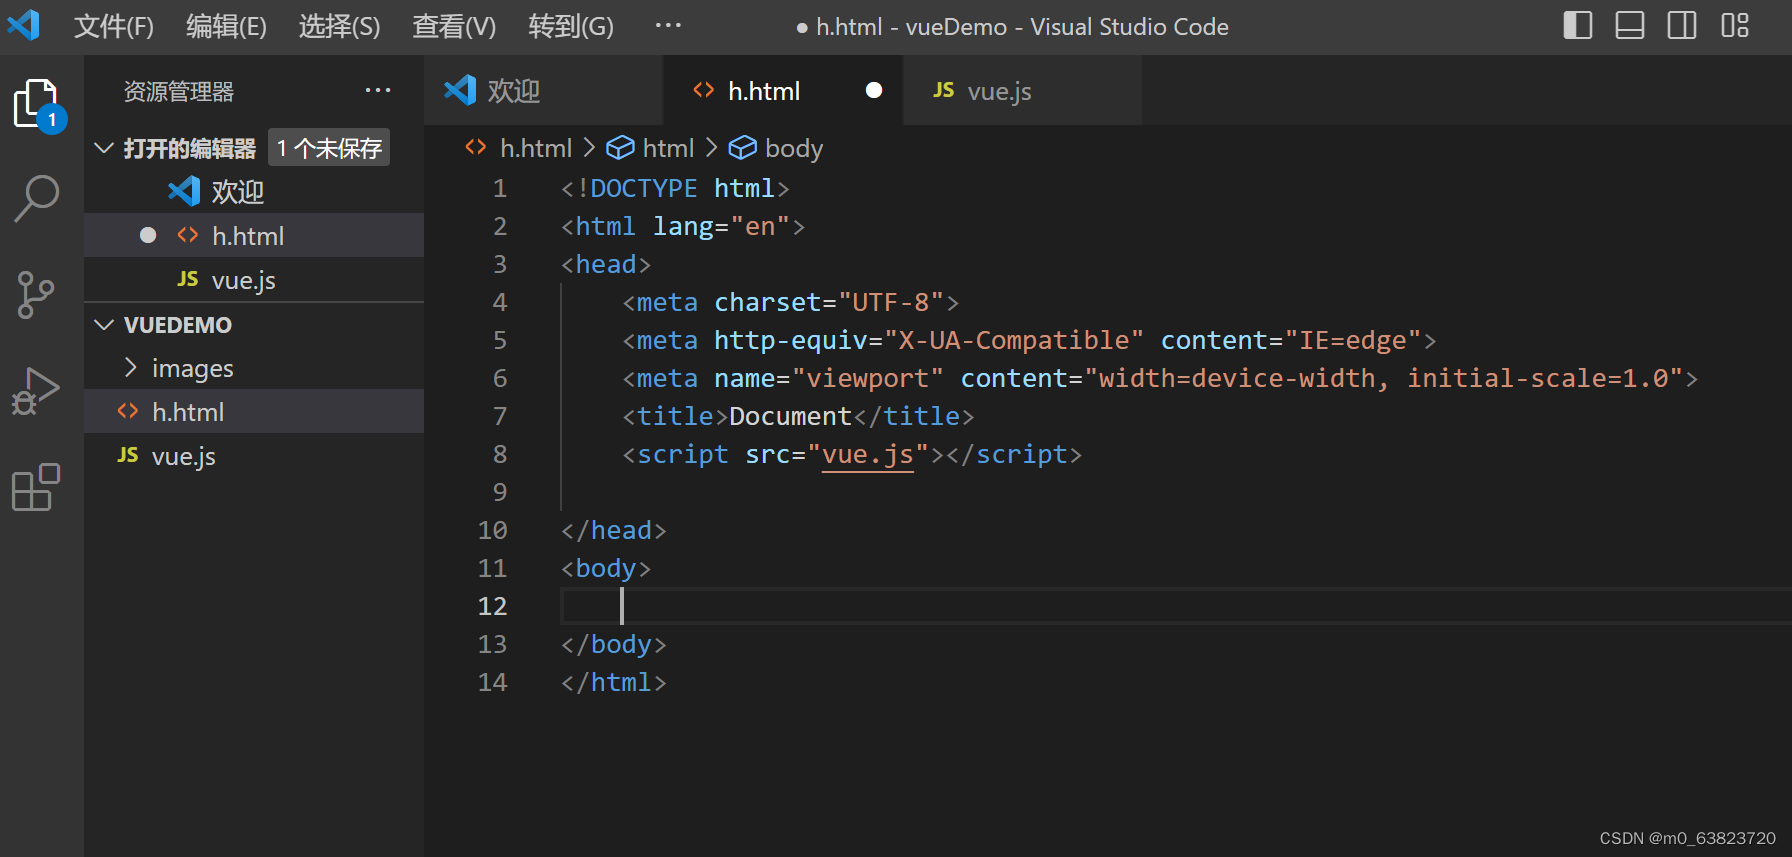The height and width of the screenshot is (857, 1792).
Task: Open the Explorer view in activity bar
Action: click(38, 103)
